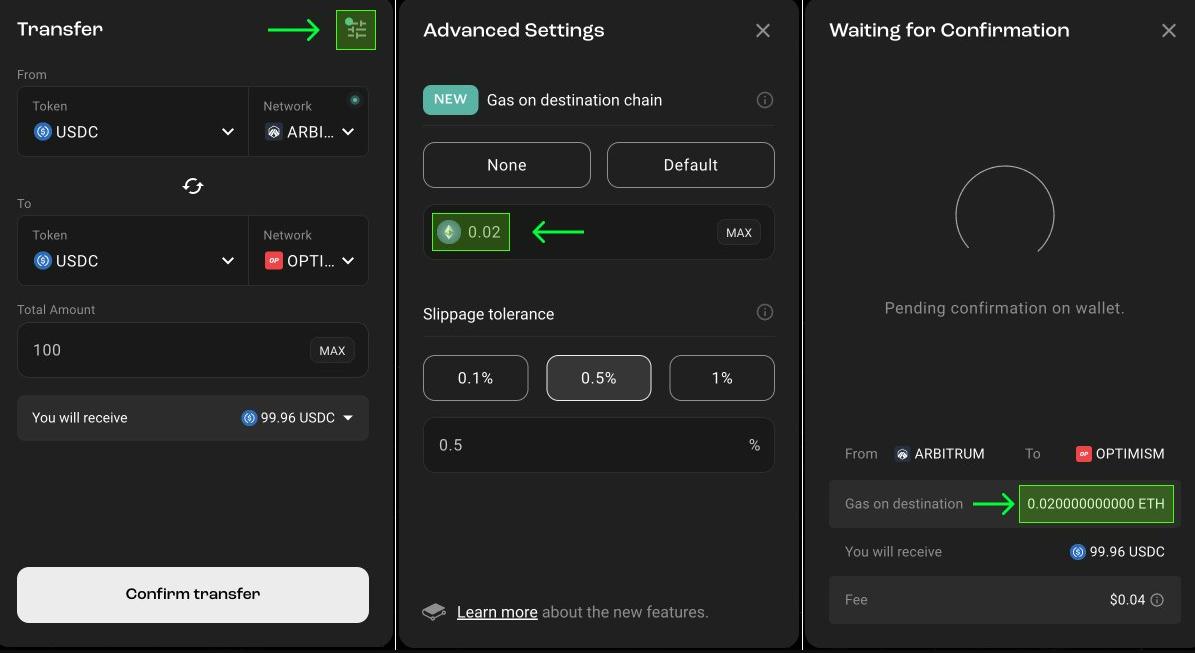Open the From token USDC dropdown

click(133, 132)
